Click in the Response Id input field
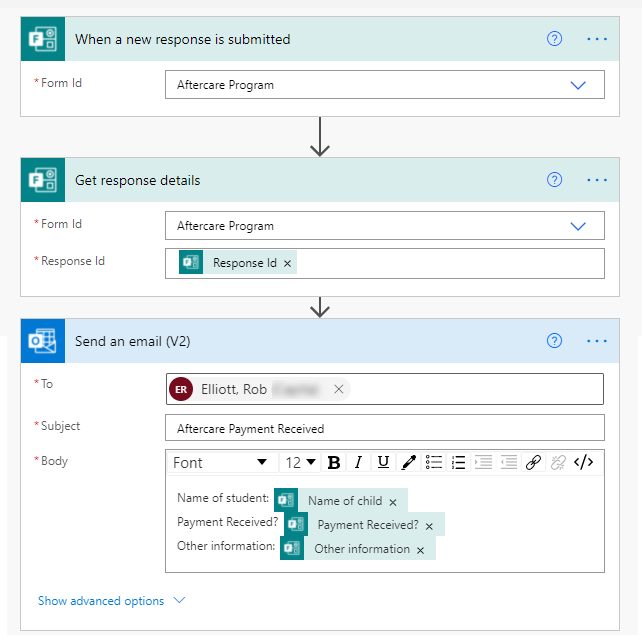 tap(385, 263)
